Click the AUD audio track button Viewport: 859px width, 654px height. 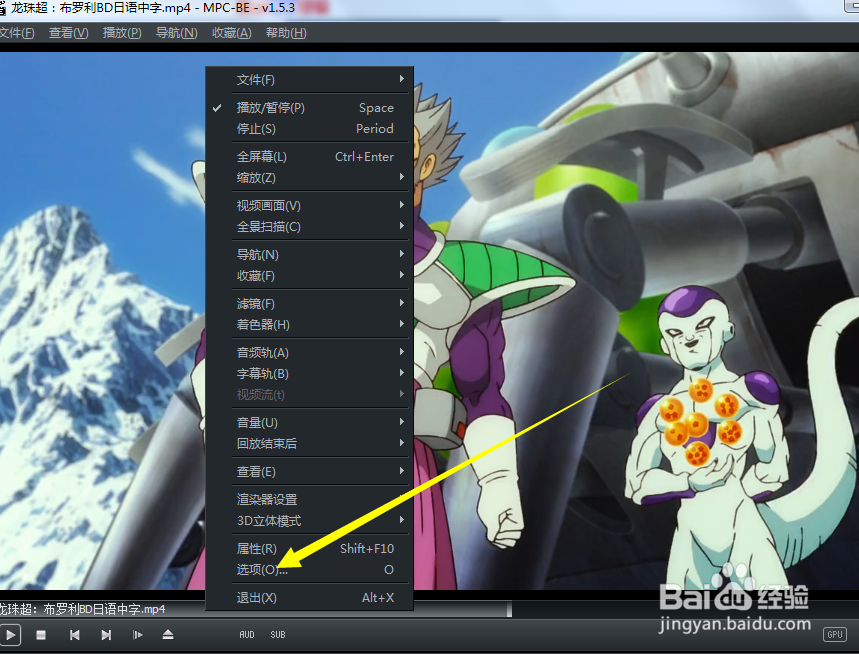click(x=247, y=635)
